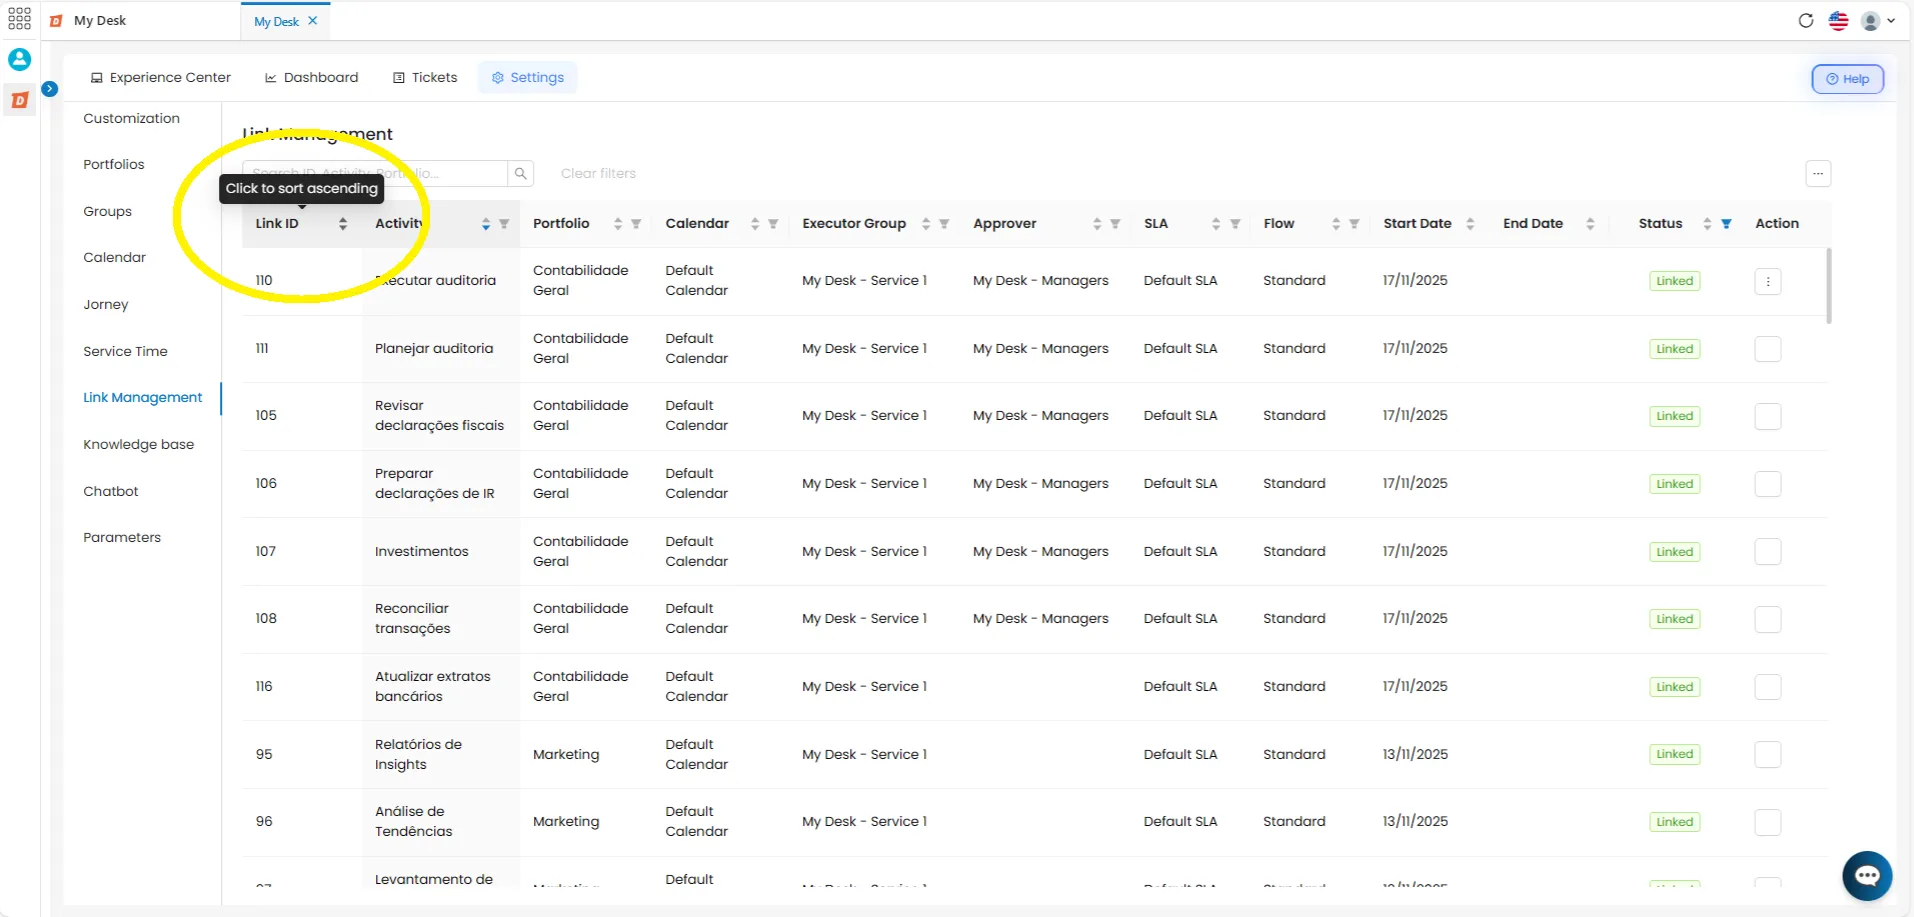Open the chat support bubble
The width and height of the screenshot is (1914, 917).
[1867, 876]
